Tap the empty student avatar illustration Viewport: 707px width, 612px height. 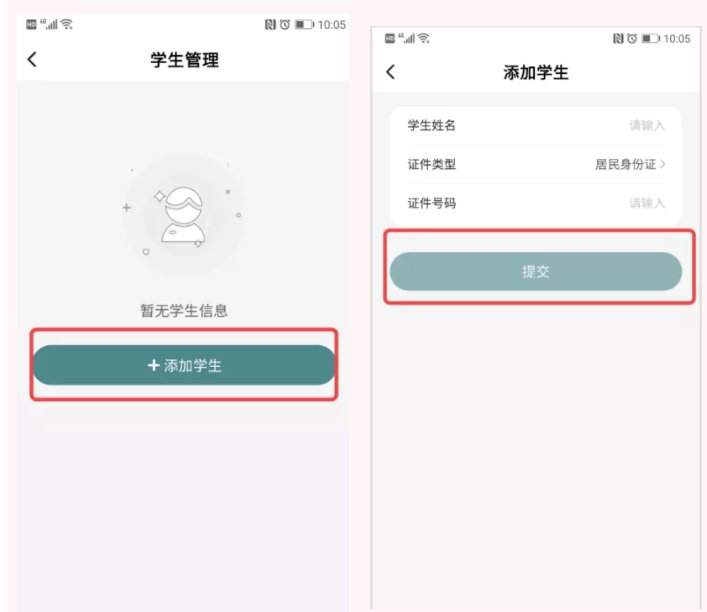(183, 216)
